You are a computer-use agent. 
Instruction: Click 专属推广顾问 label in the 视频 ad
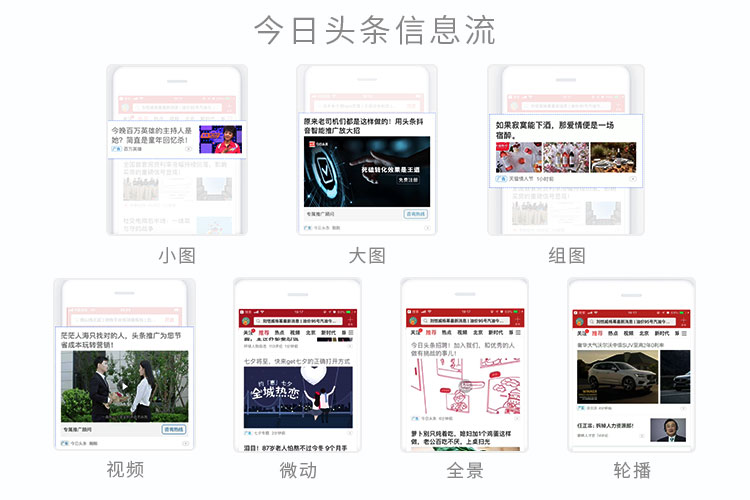click(78, 429)
